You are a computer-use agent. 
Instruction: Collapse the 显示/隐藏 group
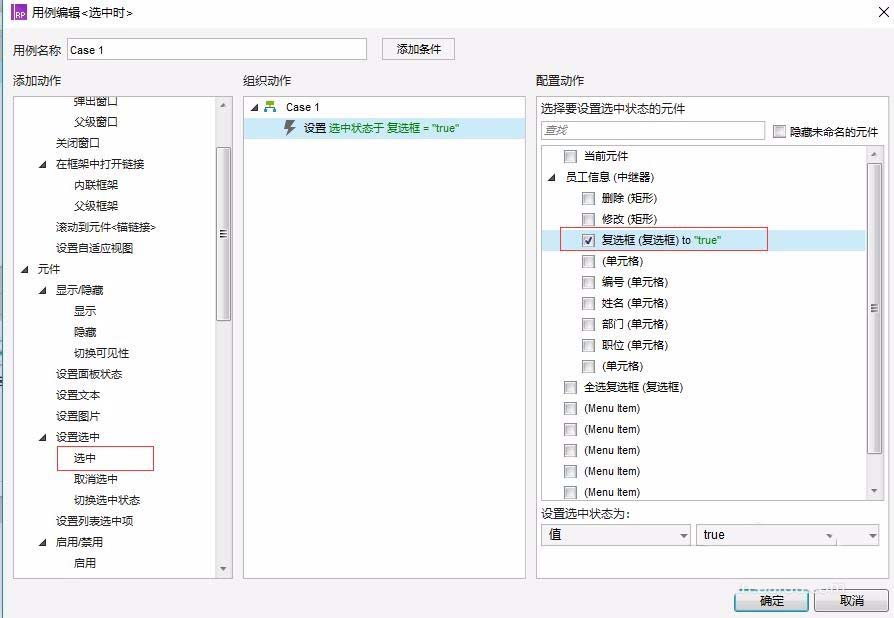click(x=42, y=290)
